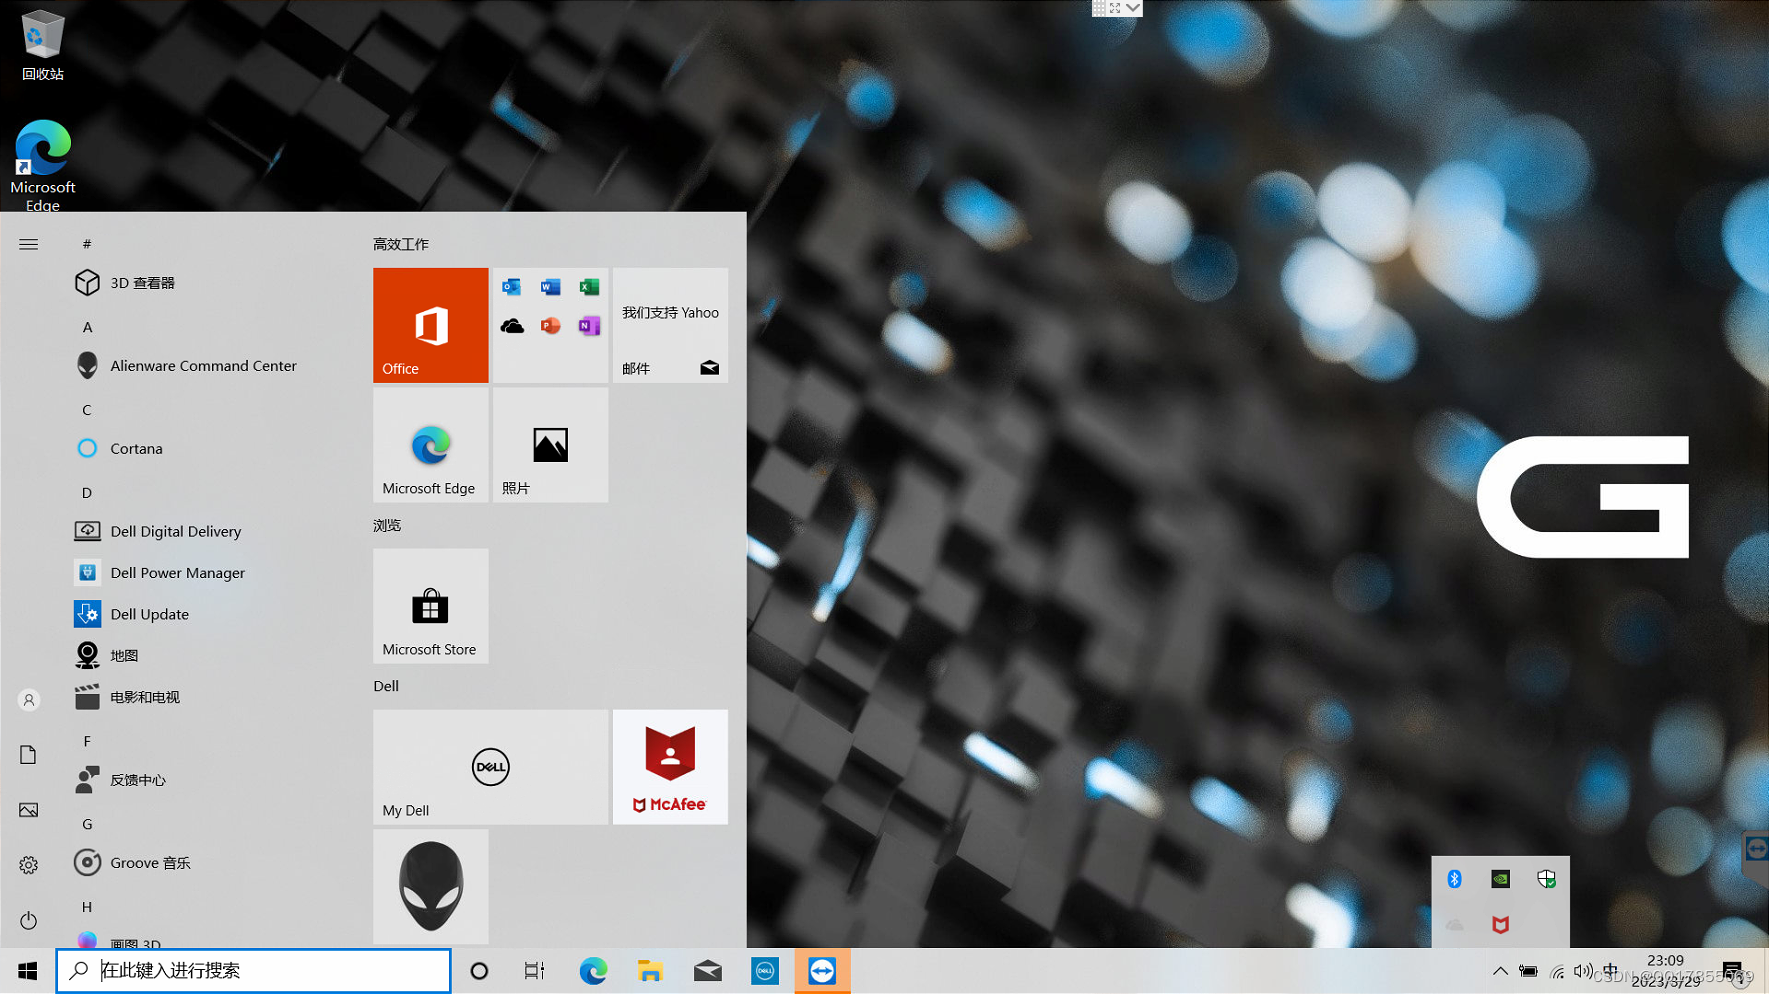Open the Mail app from the taskbar
This screenshot has width=1769, height=994.
click(707, 970)
